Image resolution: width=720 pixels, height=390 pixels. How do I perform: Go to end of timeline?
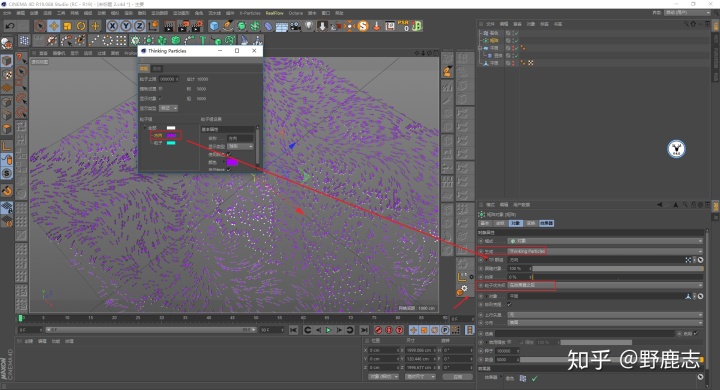coord(364,330)
